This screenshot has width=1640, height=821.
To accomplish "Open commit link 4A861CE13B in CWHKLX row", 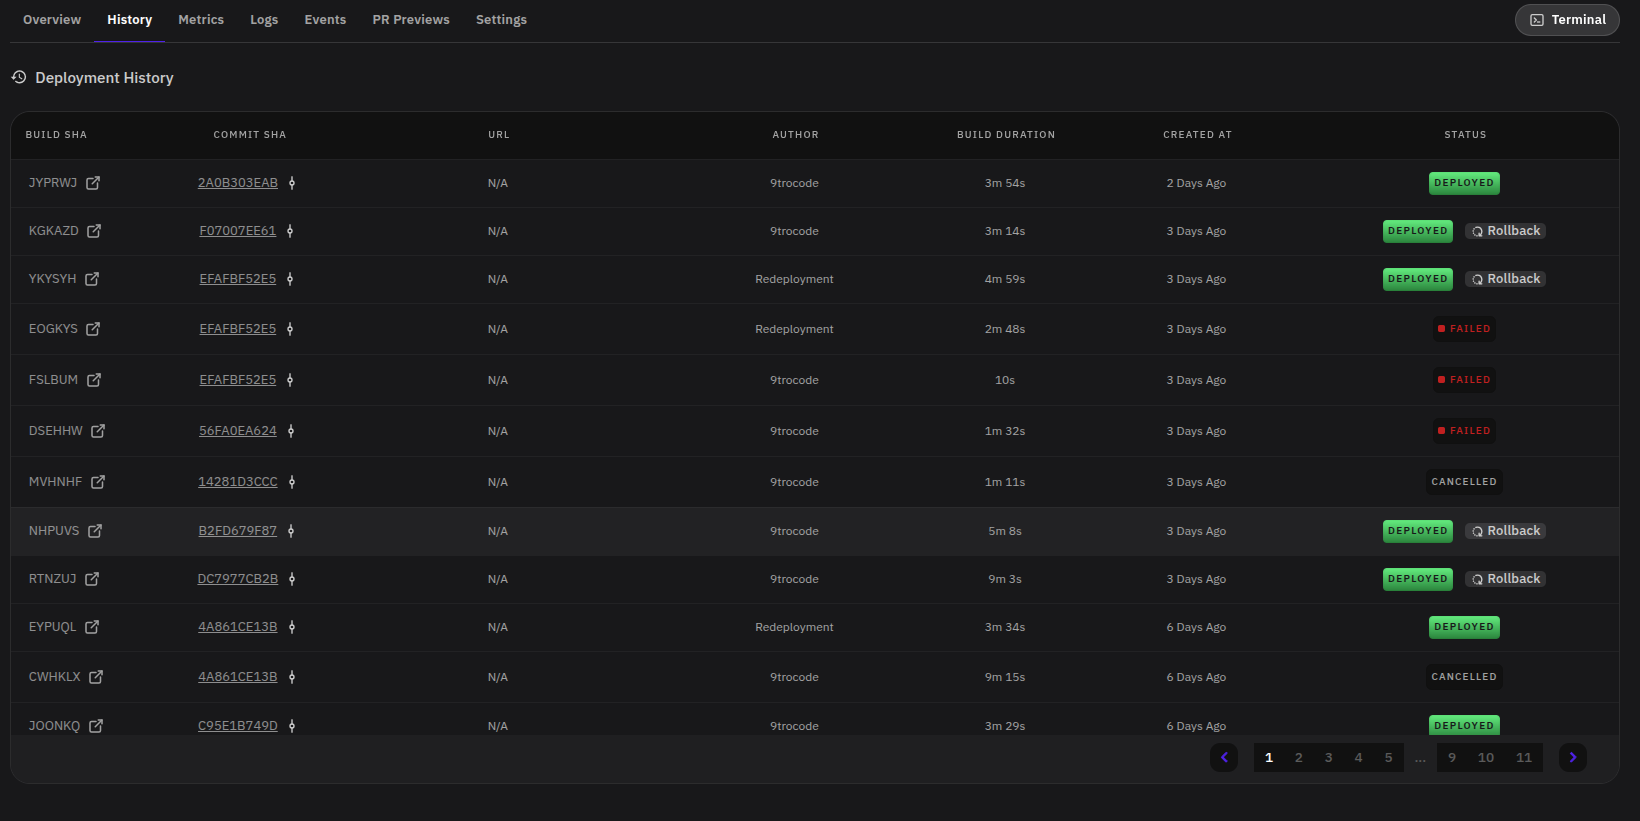I will [x=238, y=677].
